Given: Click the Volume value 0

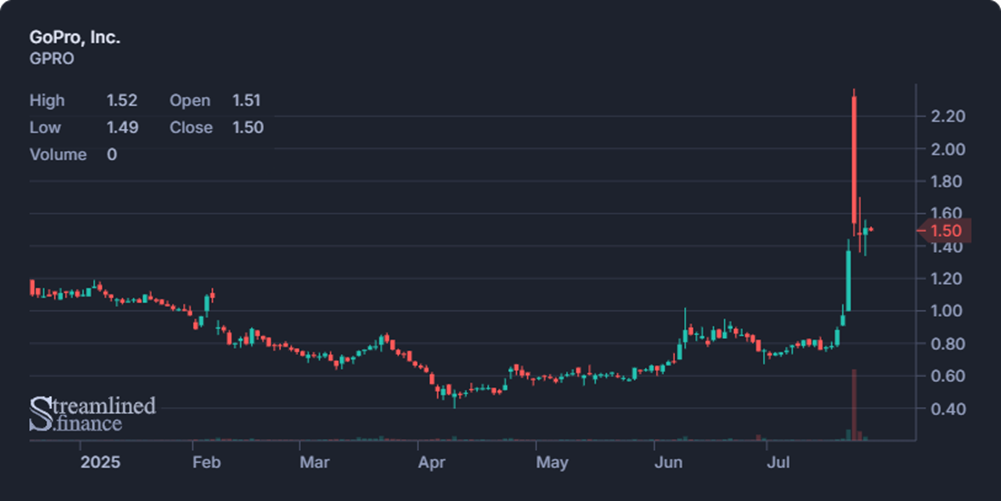Looking at the screenshot, I should coord(112,155).
